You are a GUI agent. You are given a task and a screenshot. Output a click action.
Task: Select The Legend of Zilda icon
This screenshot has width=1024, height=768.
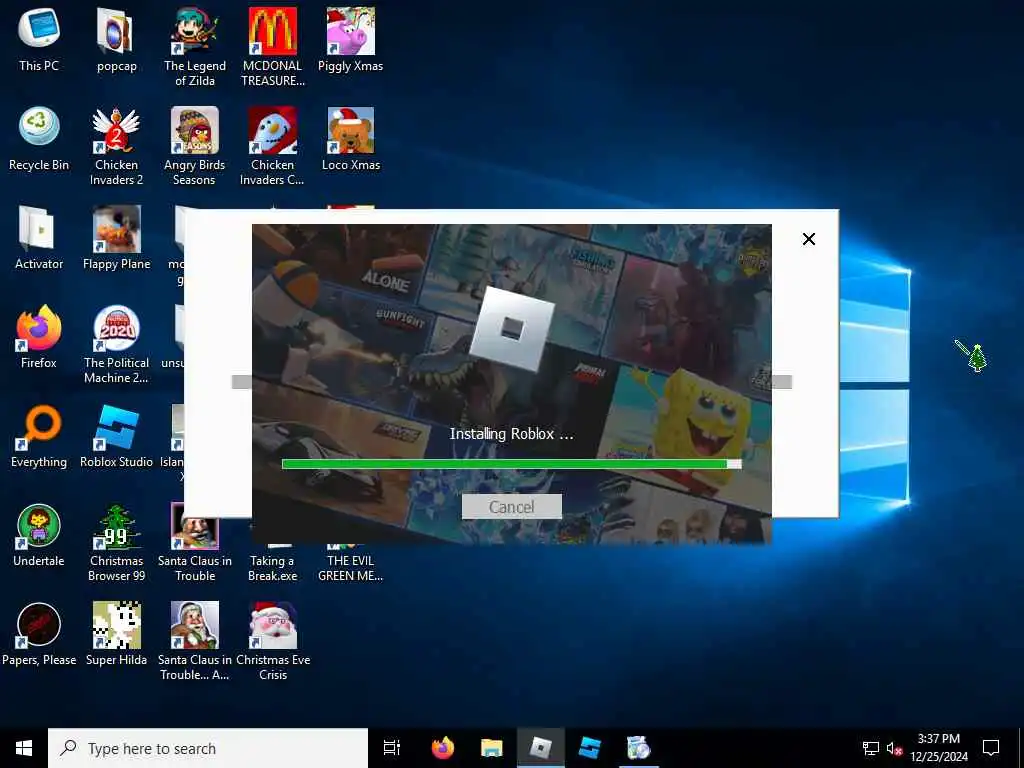(x=195, y=47)
